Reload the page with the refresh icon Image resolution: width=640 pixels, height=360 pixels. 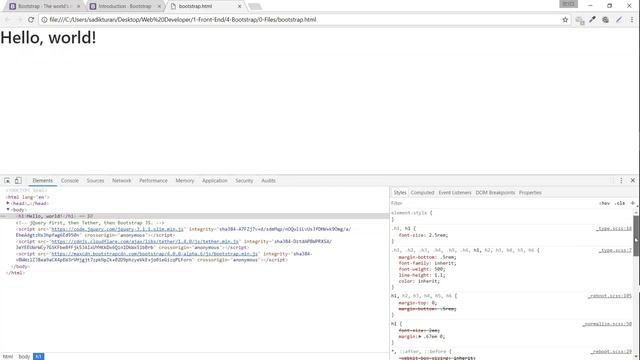(x=31, y=20)
